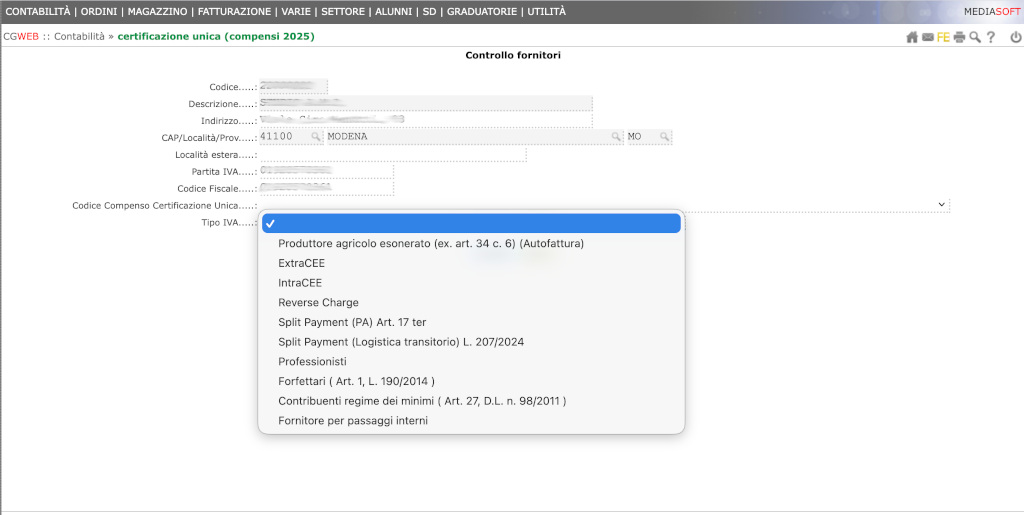Print the page using the printer icon
This screenshot has width=1024, height=515.
click(959, 38)
